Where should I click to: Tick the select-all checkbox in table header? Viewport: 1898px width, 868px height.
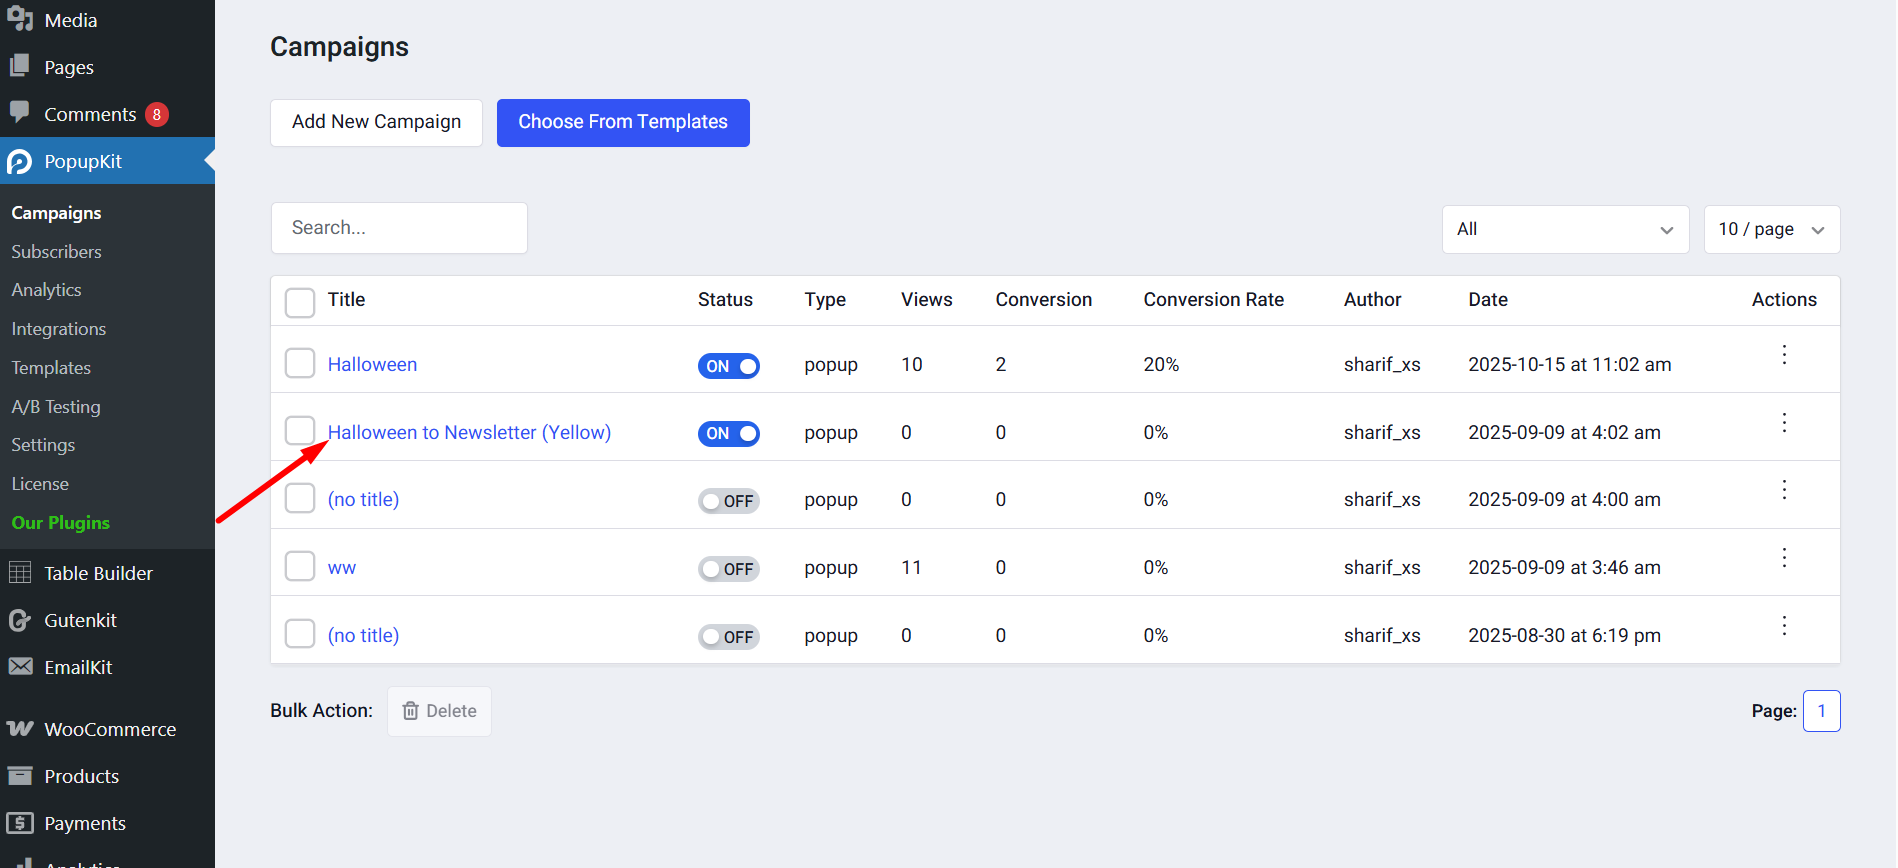pyautogui.click(x=300, y=302)
